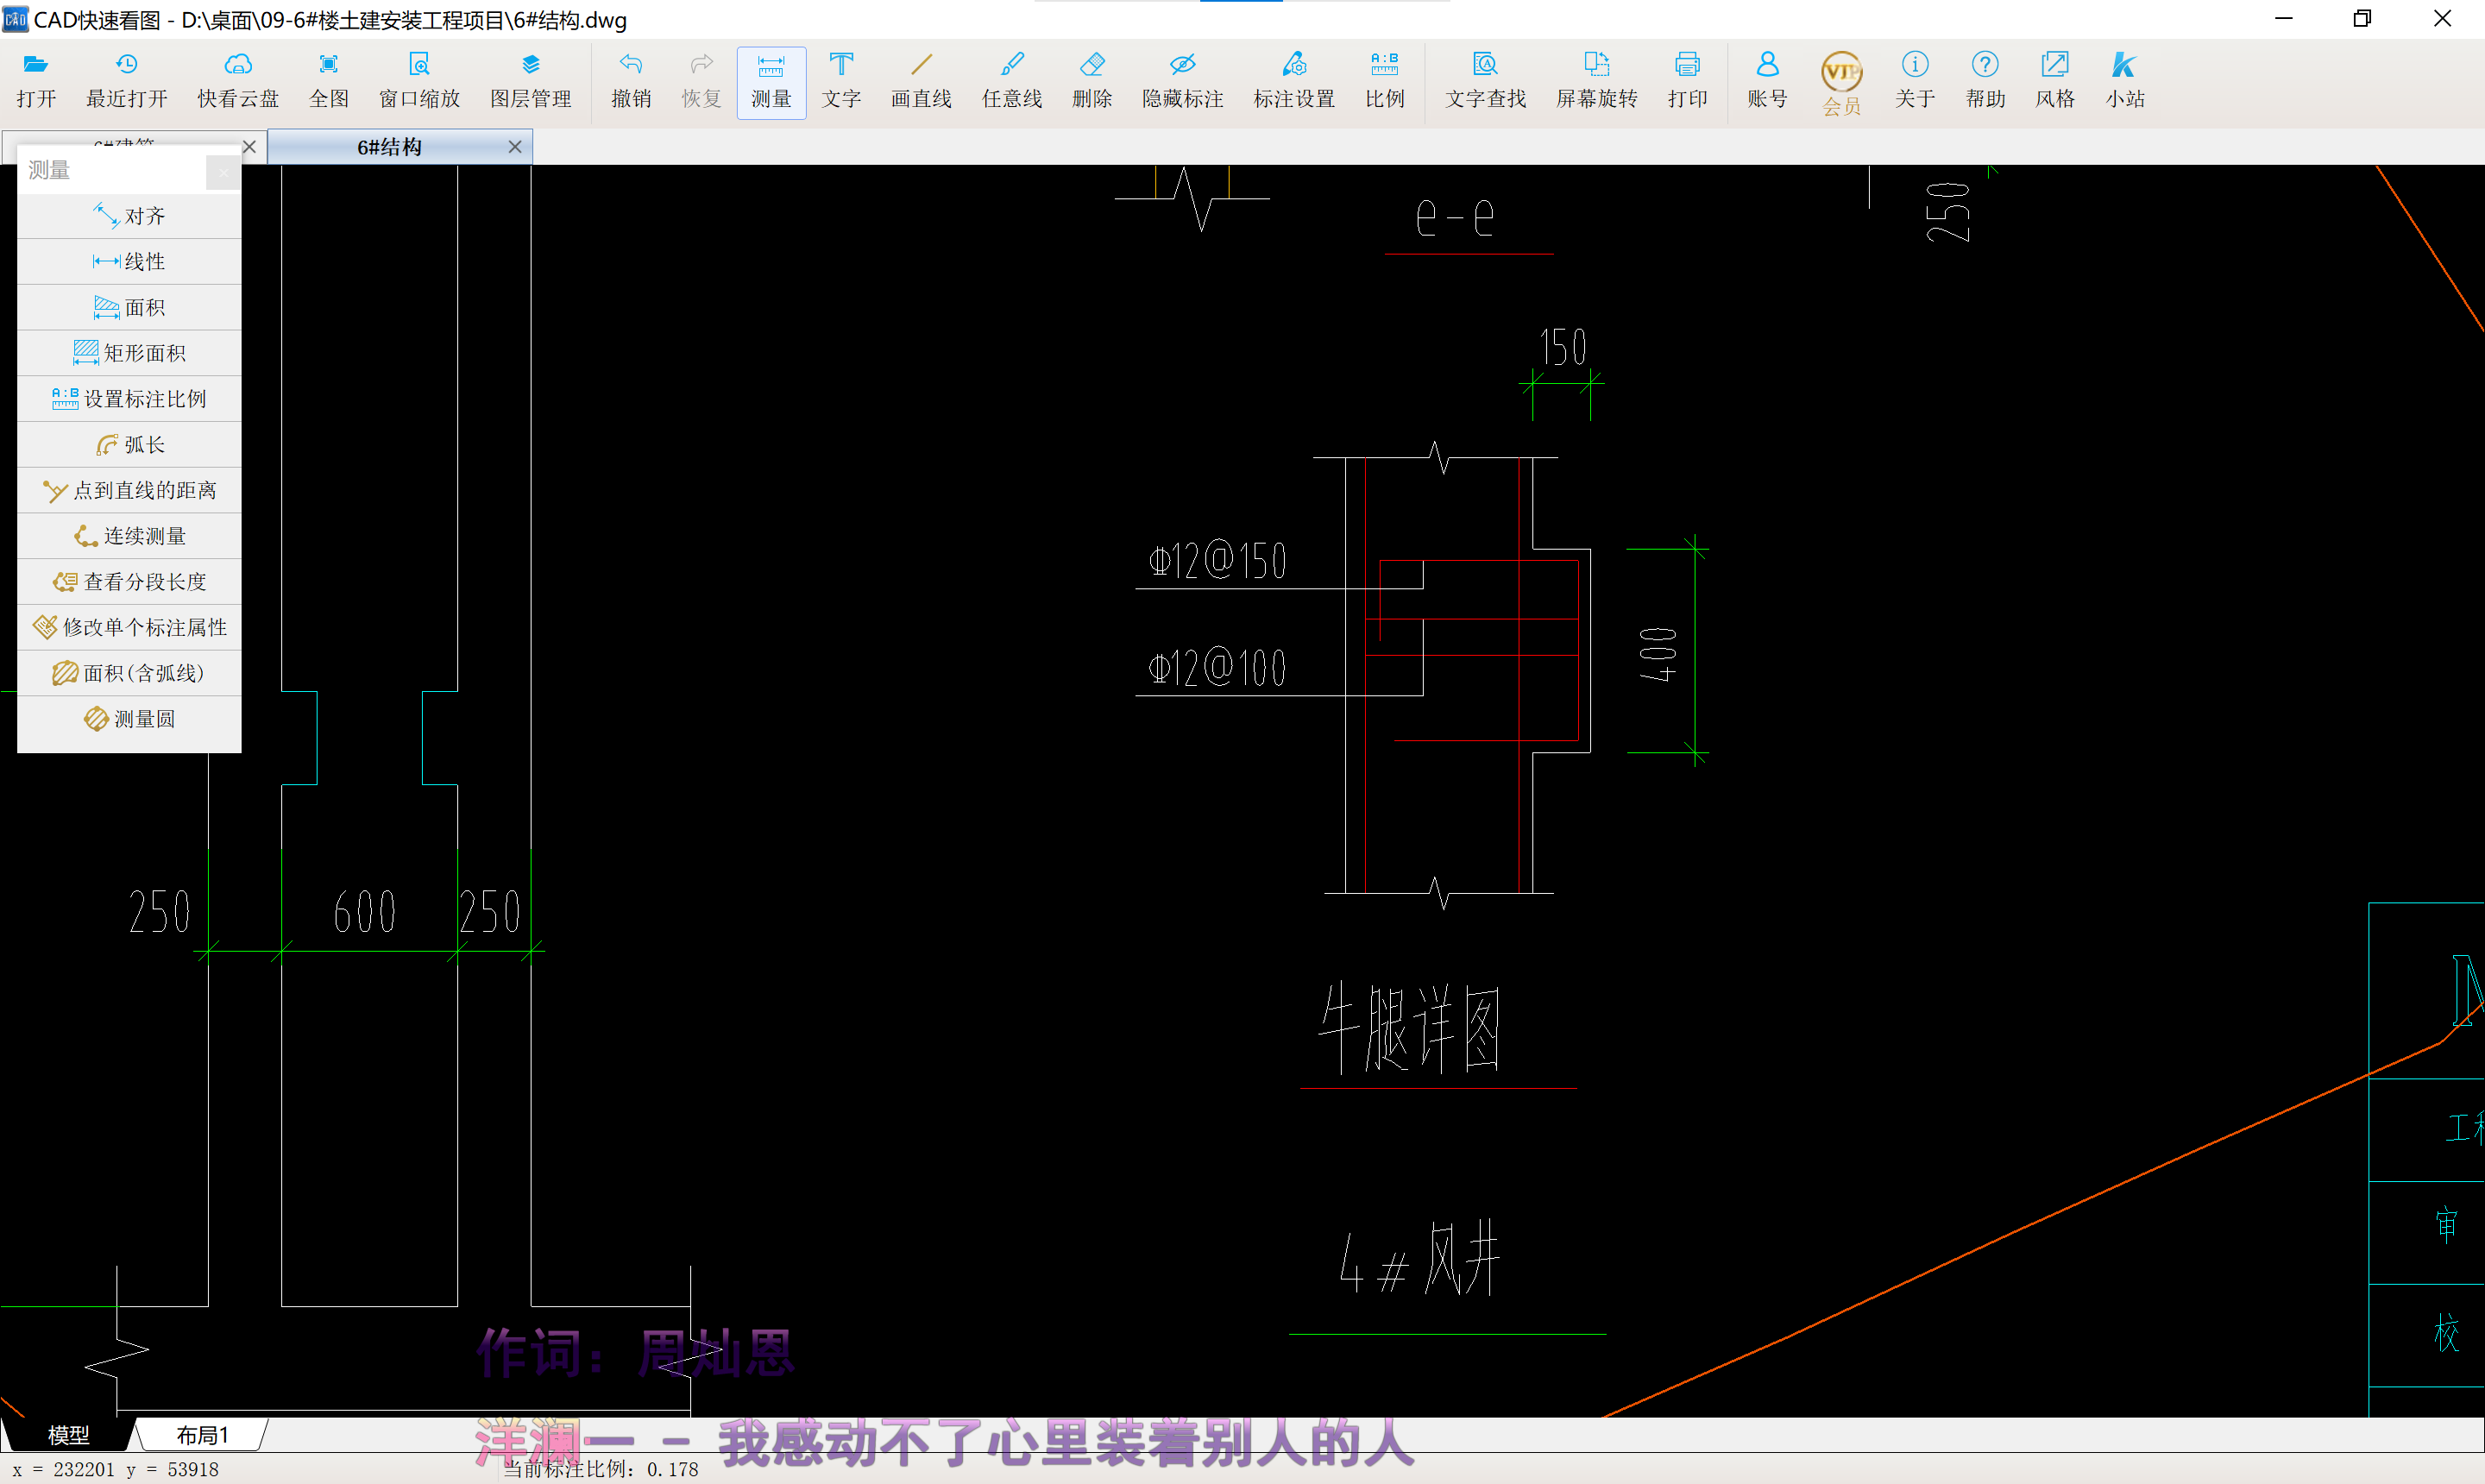Choose 面积 area measurement
This screenshot has height=1484, width=2485.
pos(129,307)
